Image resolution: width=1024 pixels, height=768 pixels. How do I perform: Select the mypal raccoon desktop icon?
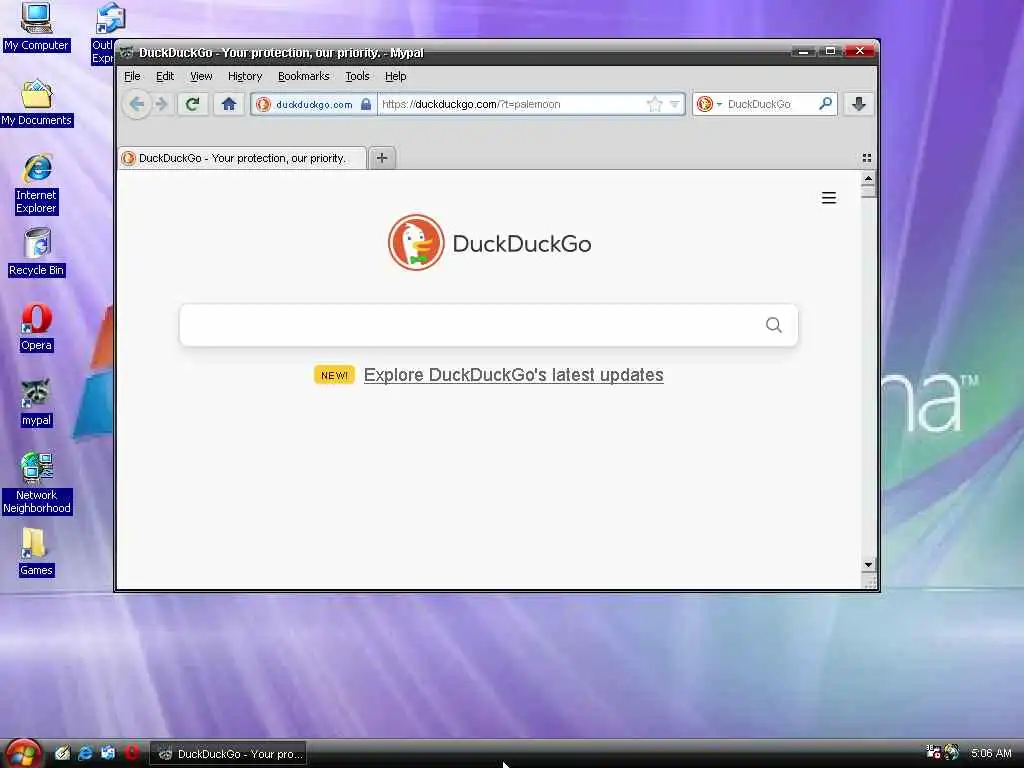click(x=36, y=403)
